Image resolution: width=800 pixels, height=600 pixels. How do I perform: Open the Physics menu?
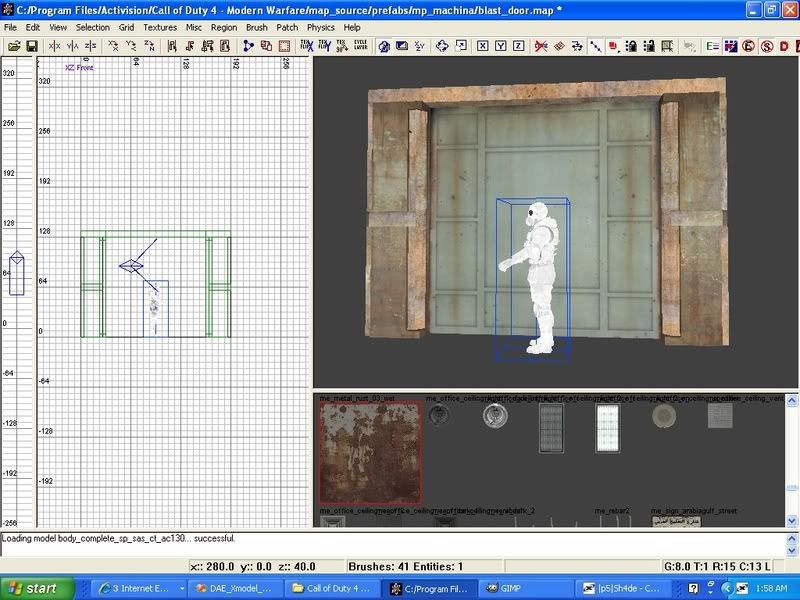coord(320,28)
